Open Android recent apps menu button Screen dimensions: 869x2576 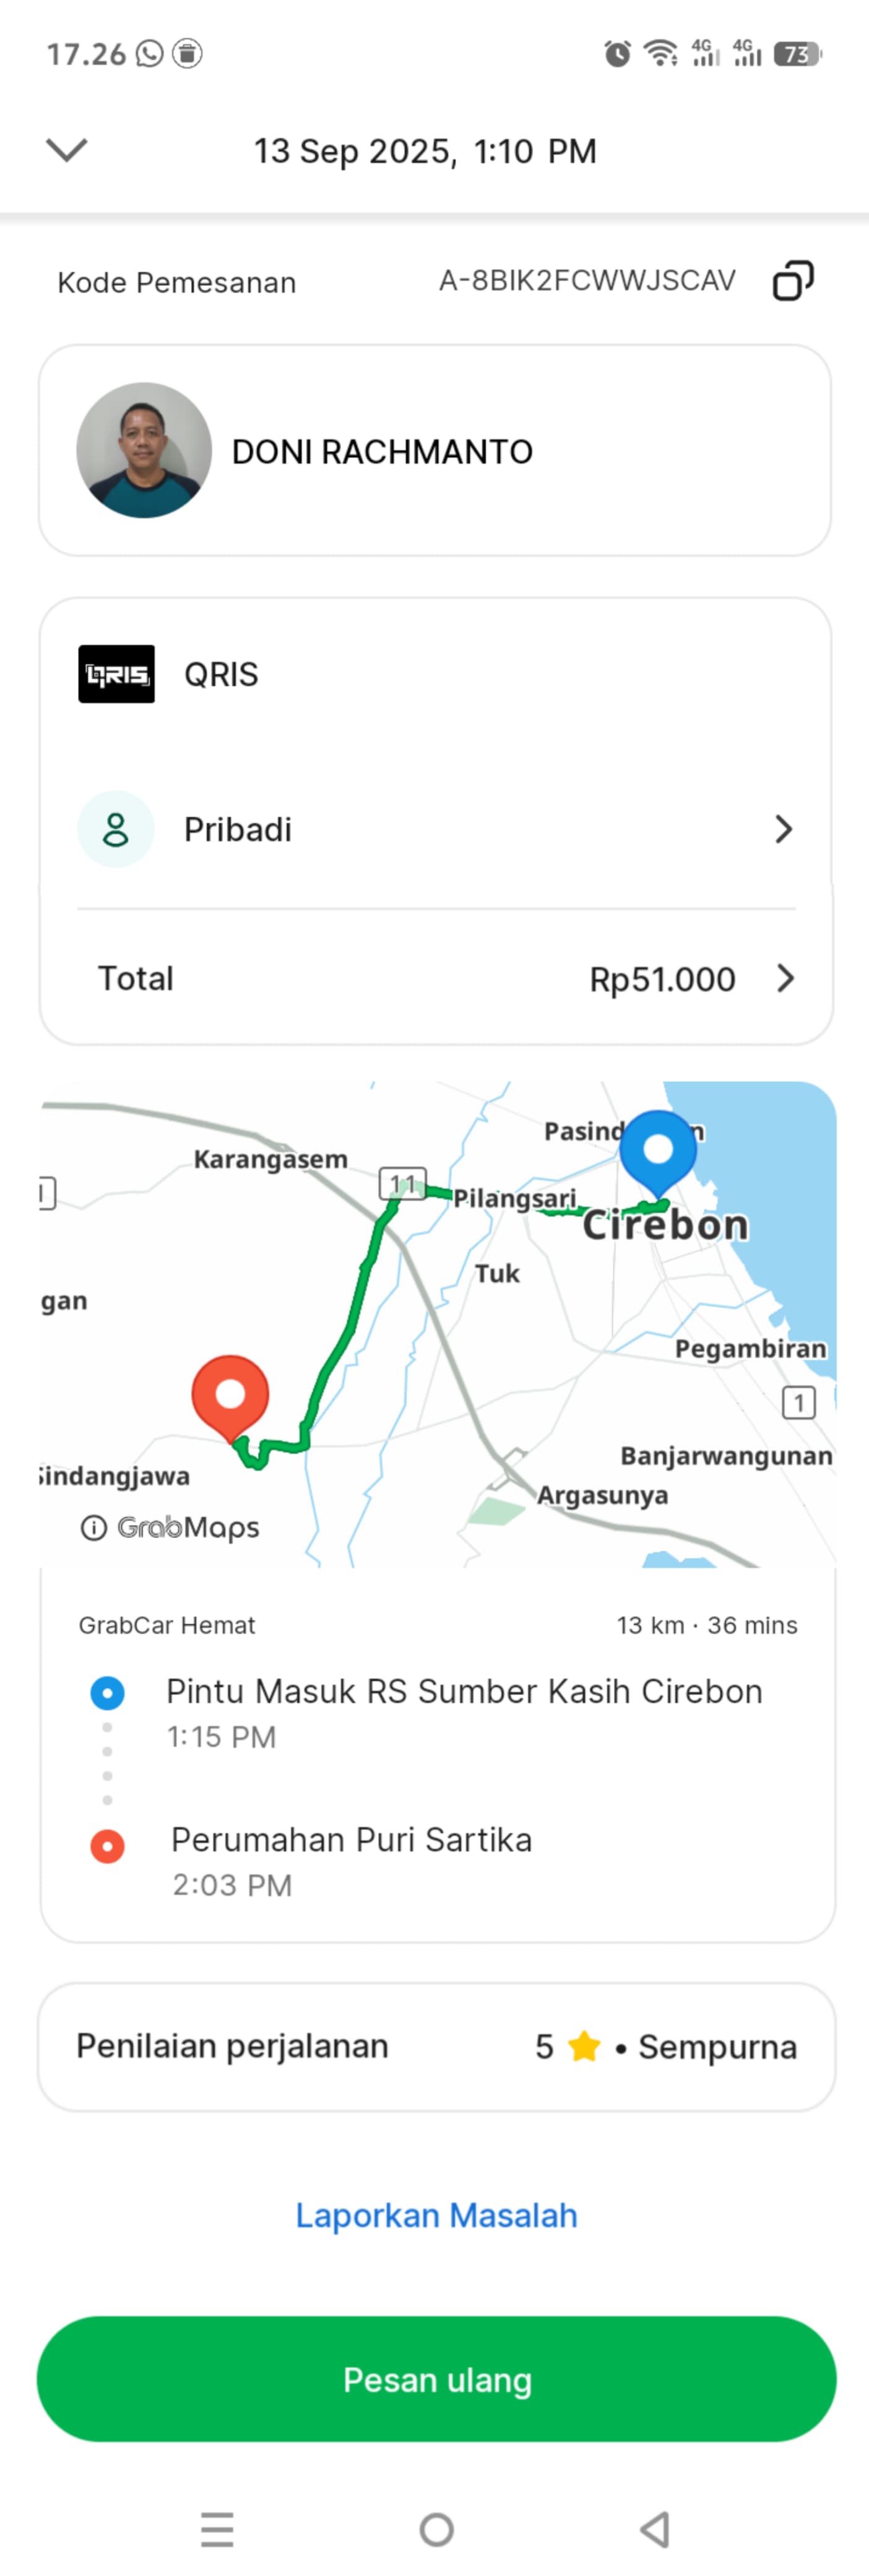(217, 2529)
